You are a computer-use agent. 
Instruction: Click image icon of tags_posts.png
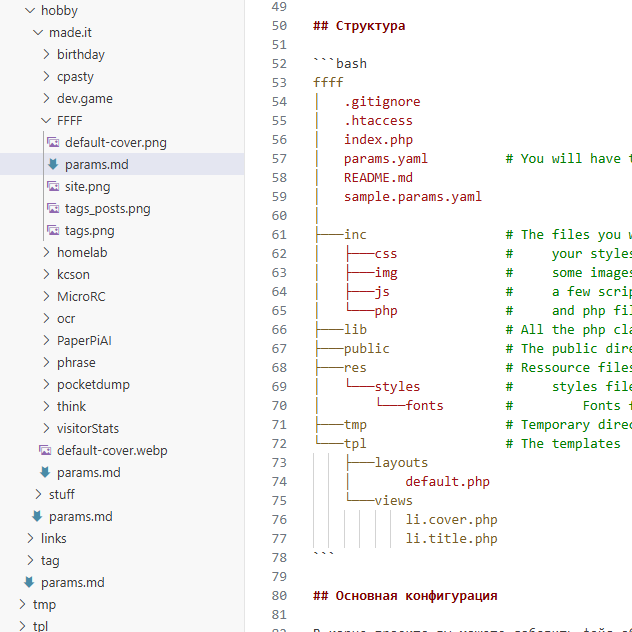click(x=53, y=208)
